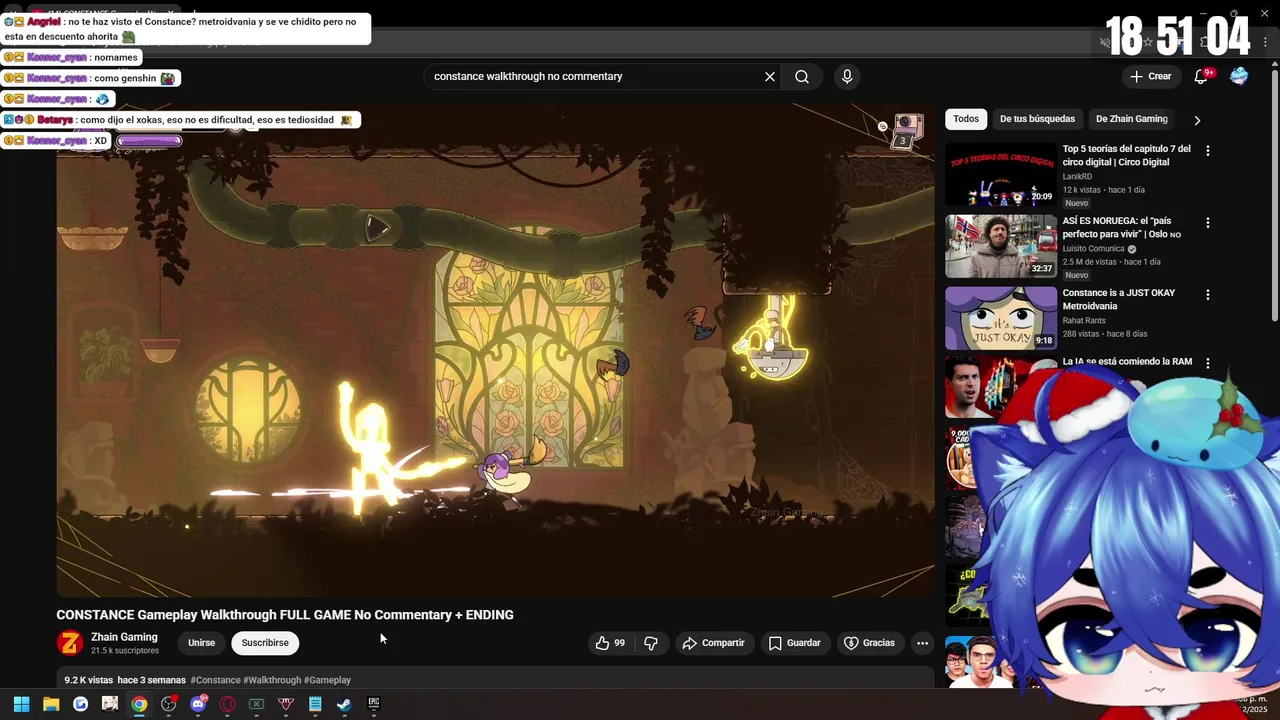Open File Explorer from taskbar
This screenshot has height=720, width=1280.
pyautogui.click(x=51, y=704)
